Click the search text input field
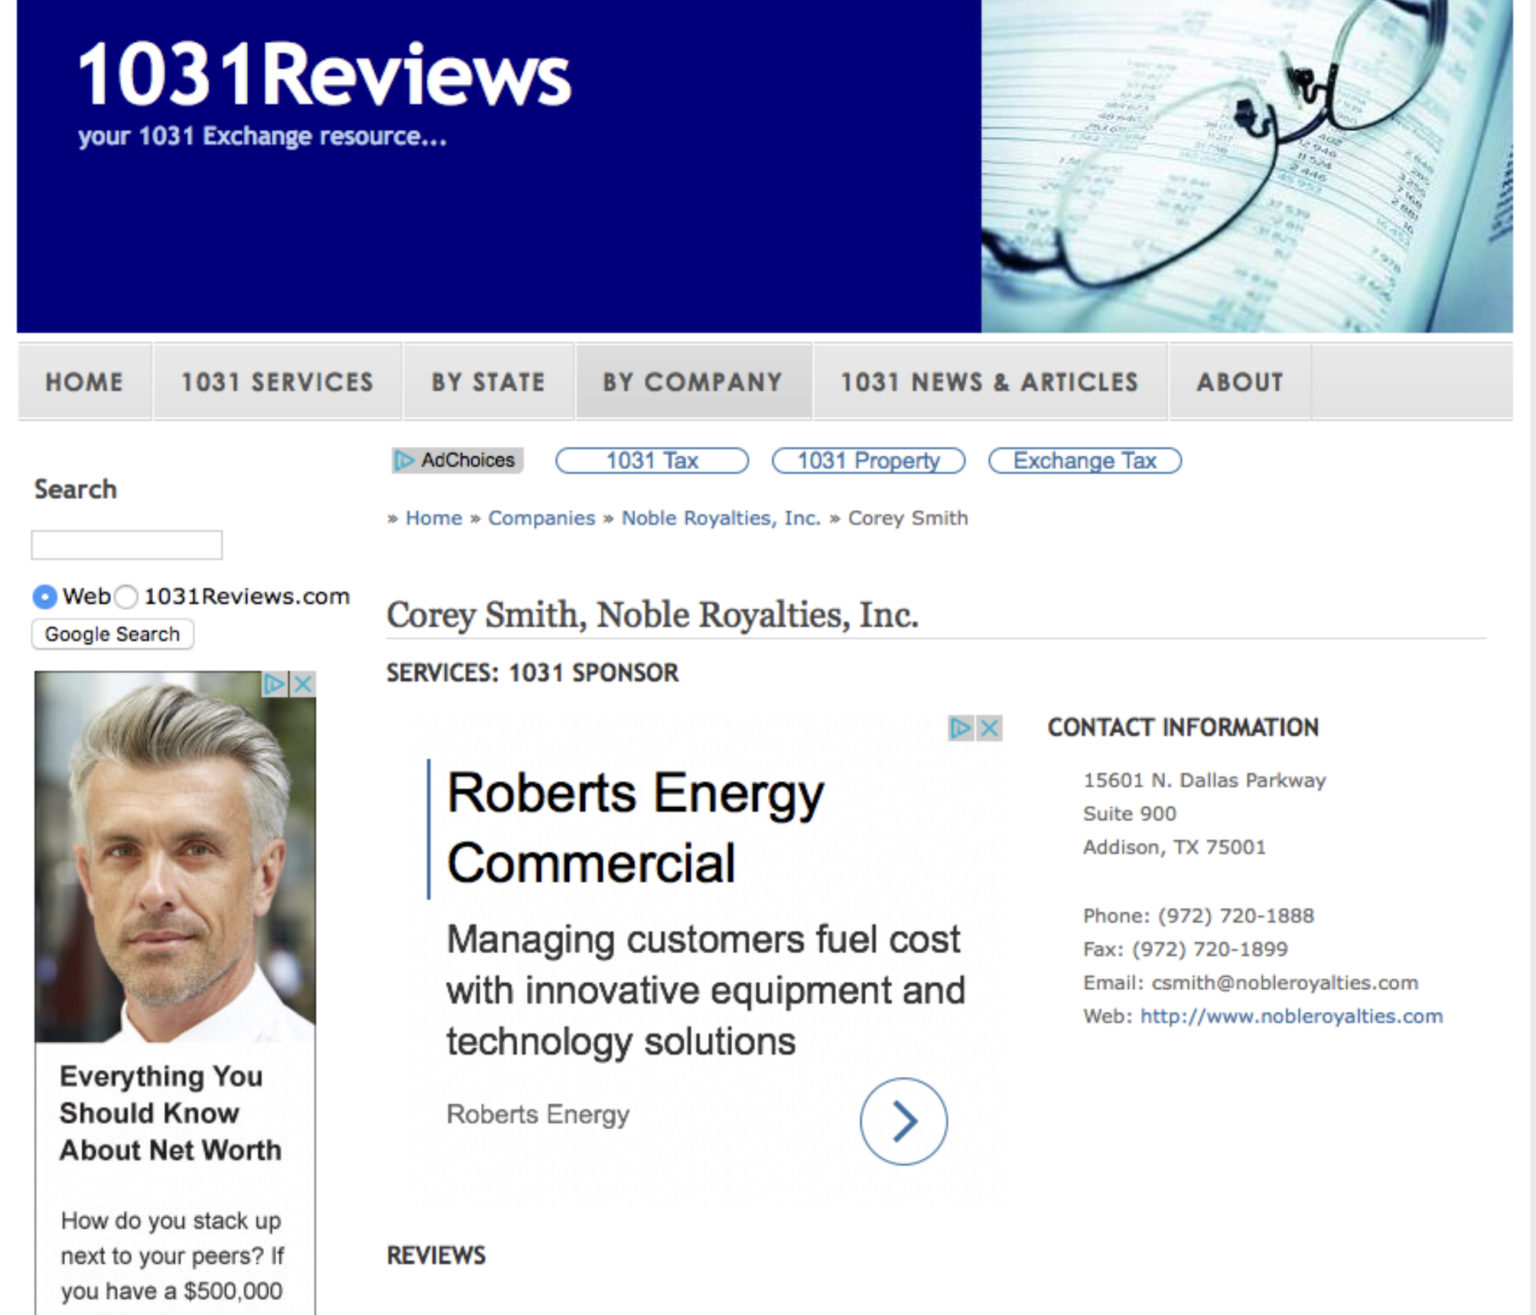Image resolution: width=1536 pixels, height=1315 pixels. tap(127, 545)
